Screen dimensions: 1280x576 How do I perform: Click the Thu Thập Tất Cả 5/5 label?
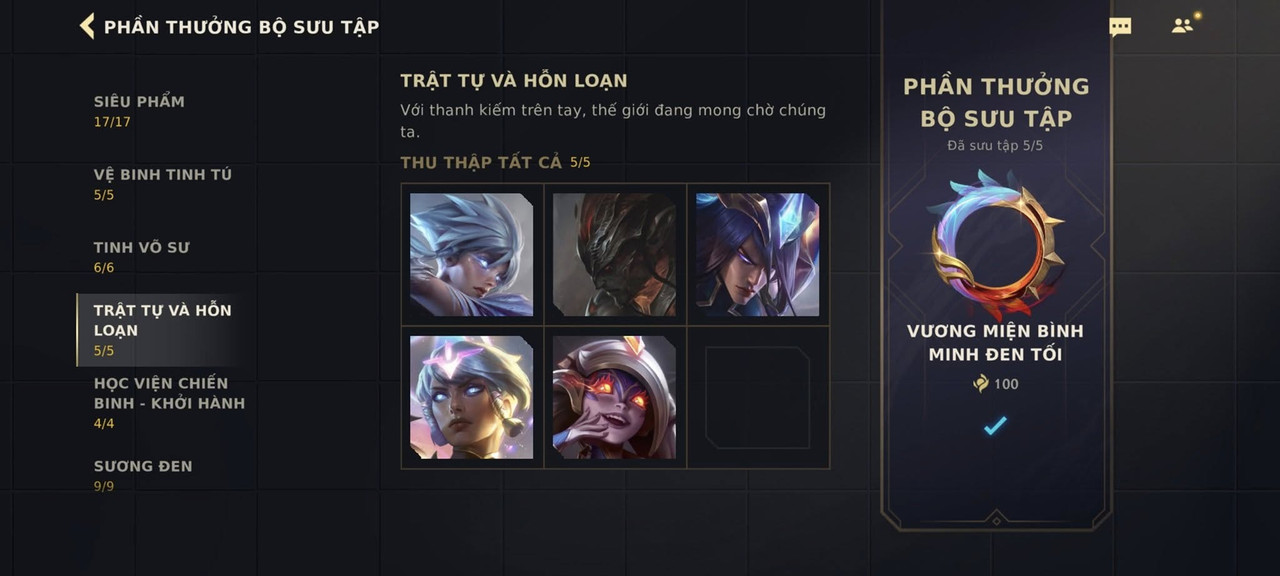[495, 162]
